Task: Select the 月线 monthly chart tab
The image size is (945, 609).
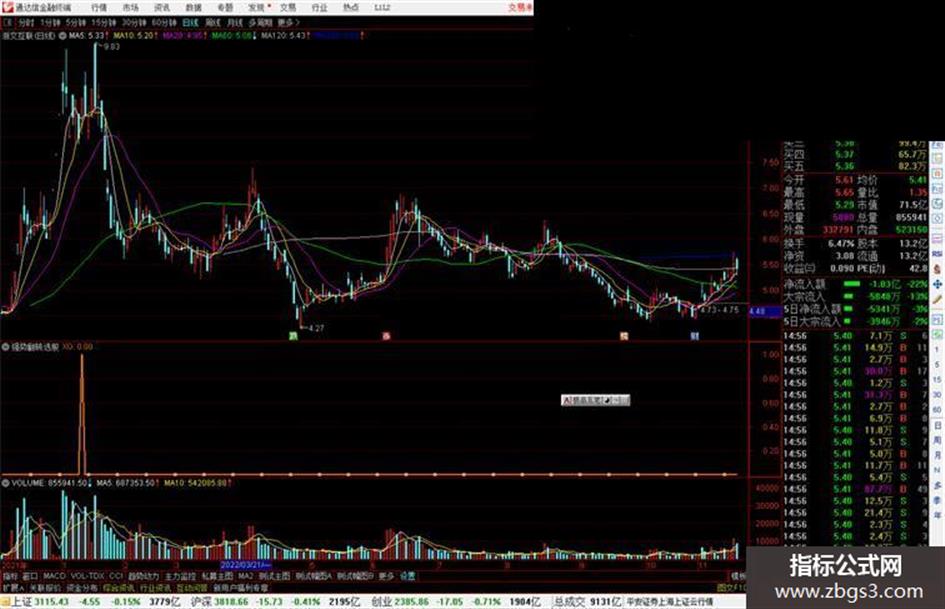Action: [234, 23]
